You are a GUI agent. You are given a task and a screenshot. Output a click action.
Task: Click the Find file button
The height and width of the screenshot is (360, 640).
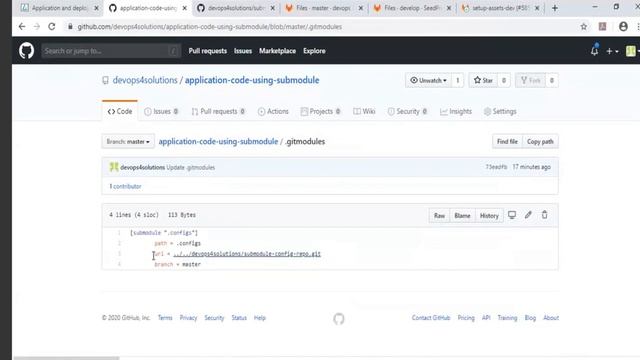507,142
